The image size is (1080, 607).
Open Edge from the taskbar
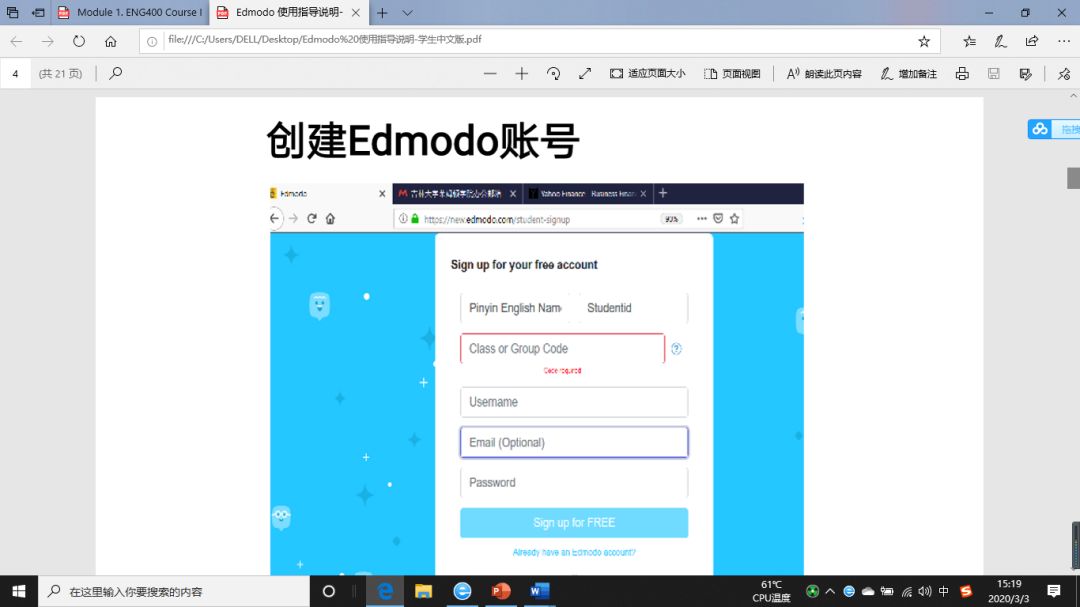tap(385, 591)
